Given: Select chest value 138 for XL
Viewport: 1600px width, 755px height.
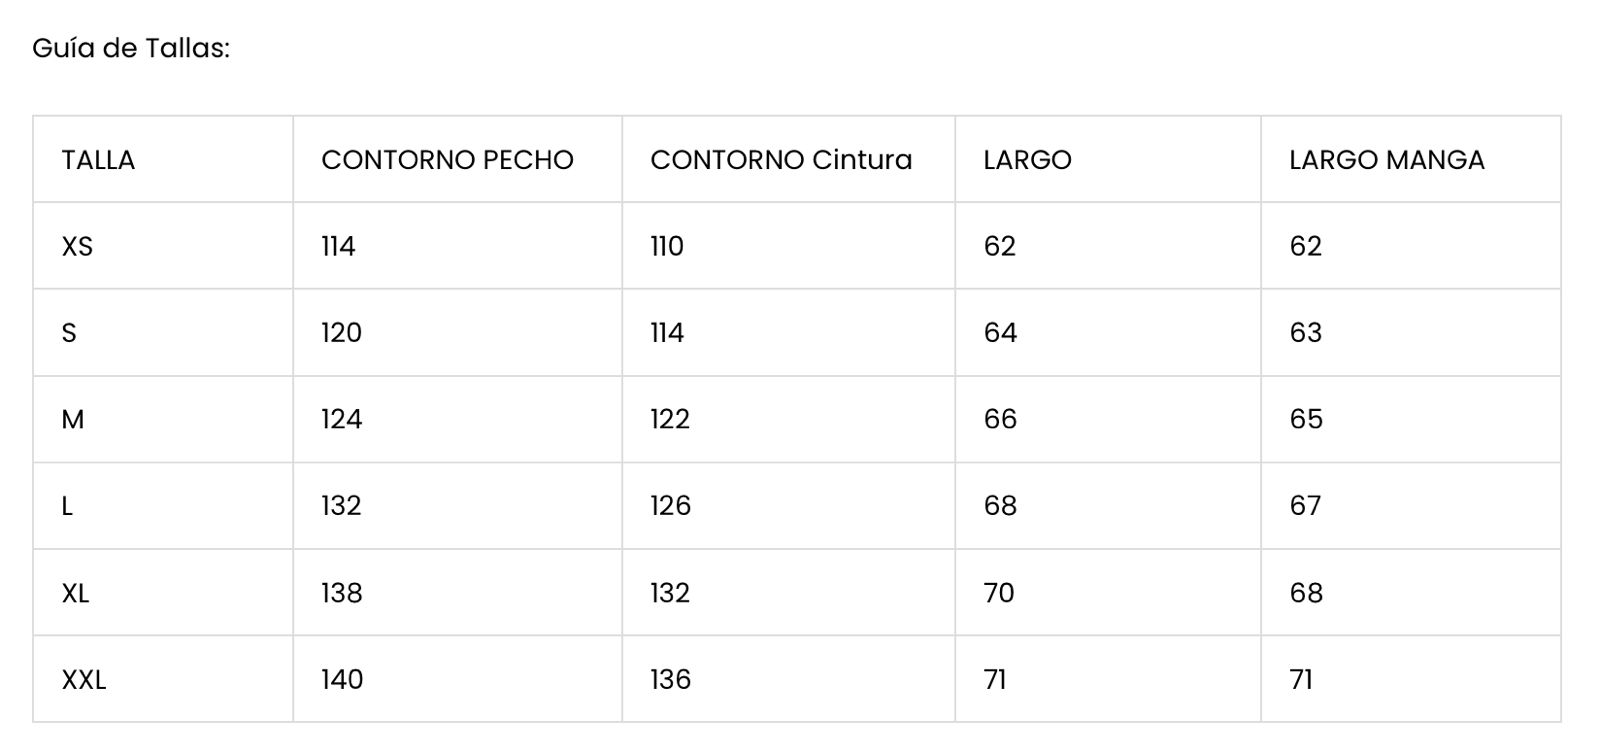Looking at the screenshot, I should tap(342, 593).
